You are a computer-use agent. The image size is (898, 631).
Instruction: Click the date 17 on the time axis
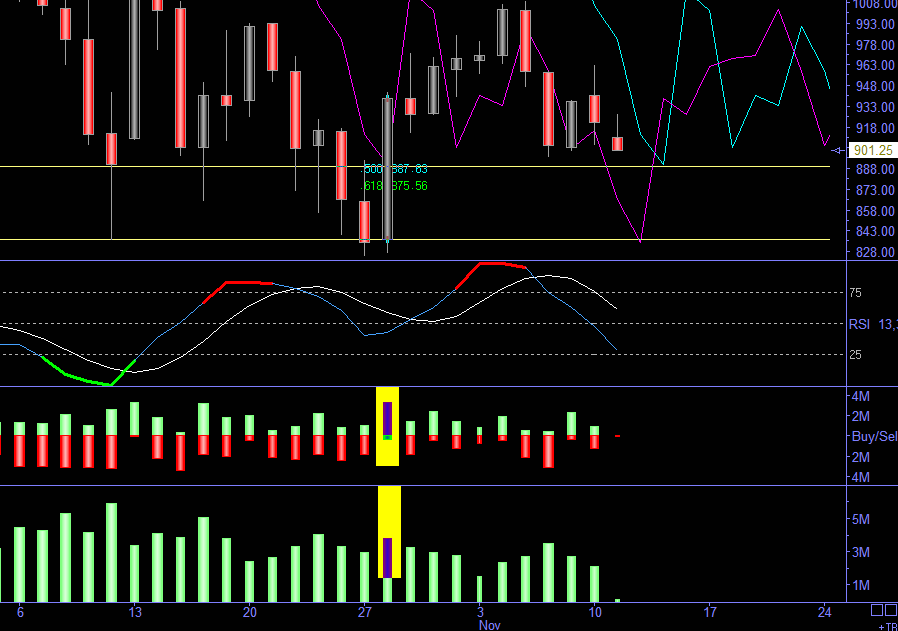pos(710,612)
